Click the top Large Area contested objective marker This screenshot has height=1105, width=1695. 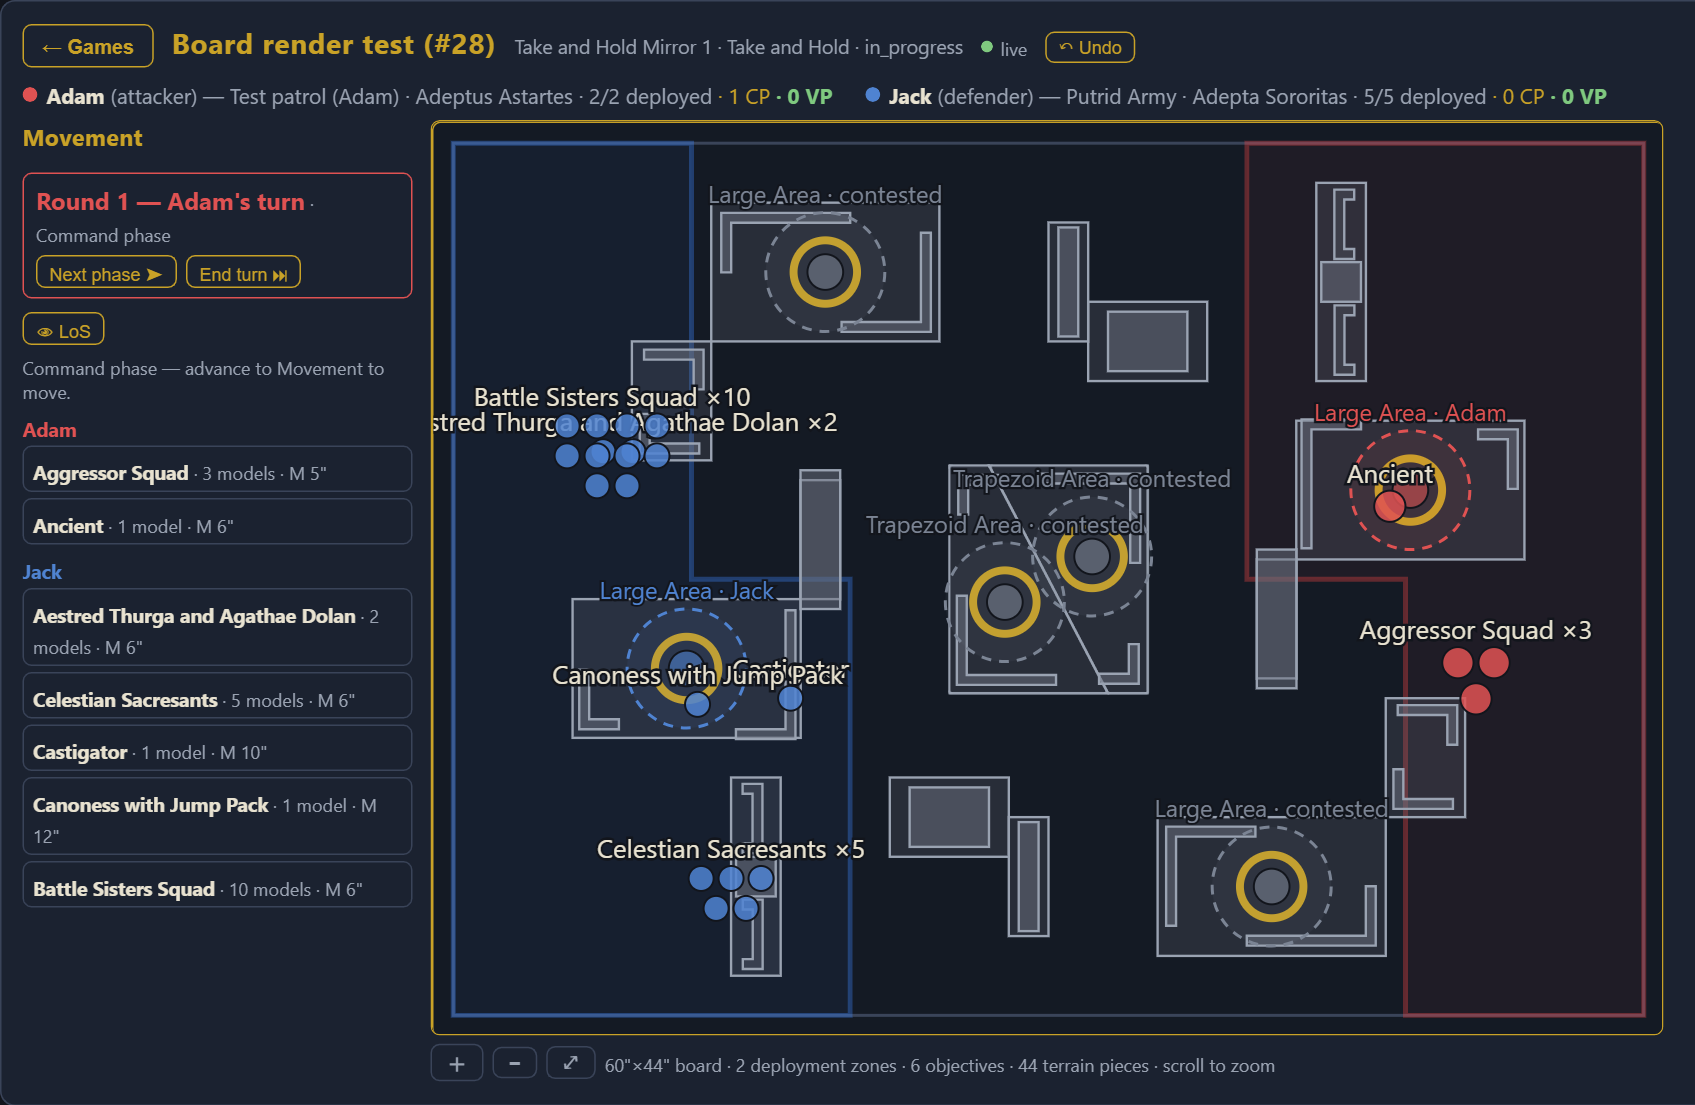pyautogui.click(x=825, y=271)
